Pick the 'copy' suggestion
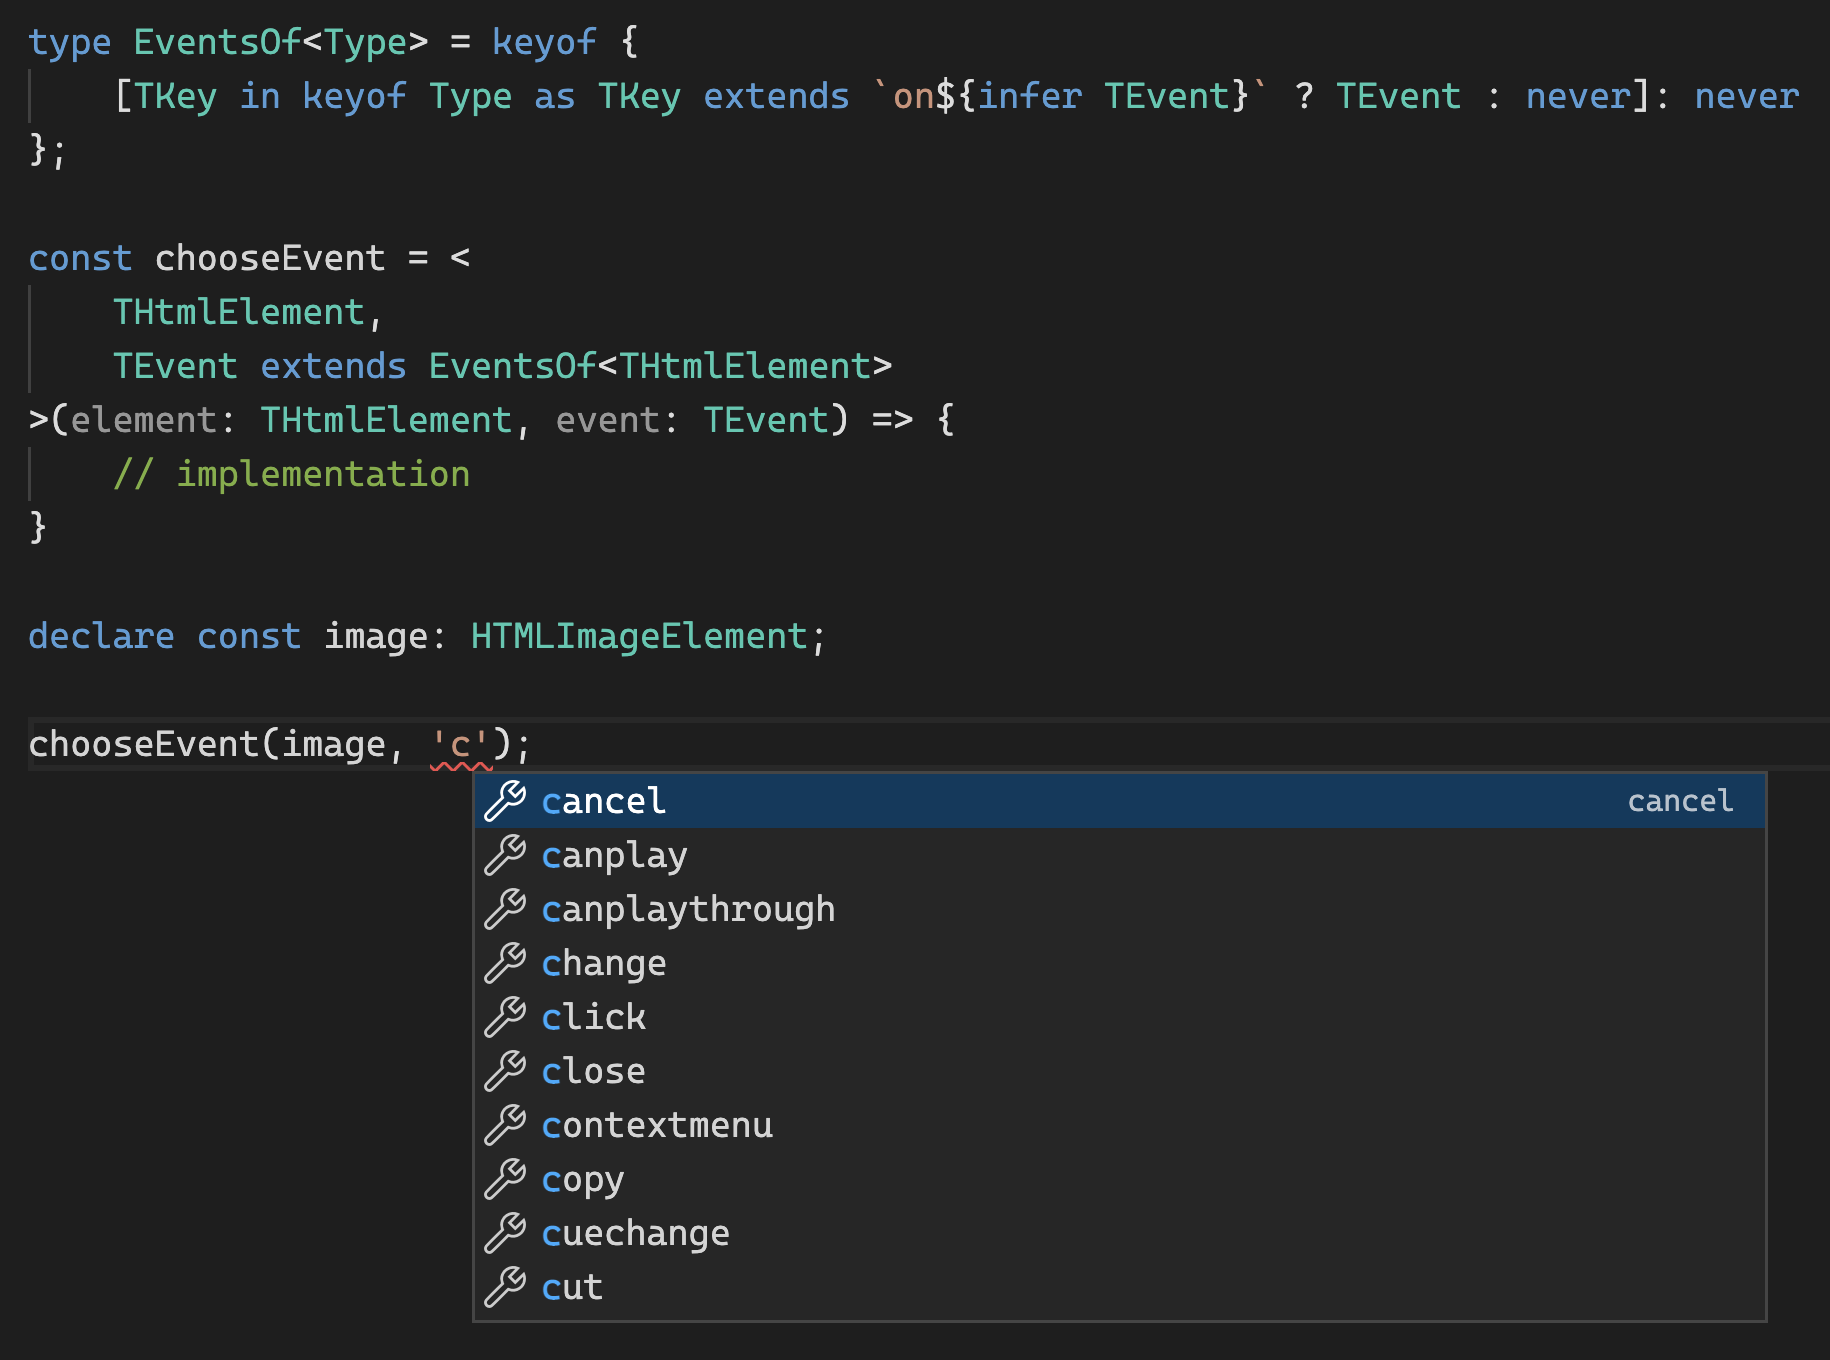The height and width of the screenshot is (1360, 1830). click(x=1120, y=1179)
